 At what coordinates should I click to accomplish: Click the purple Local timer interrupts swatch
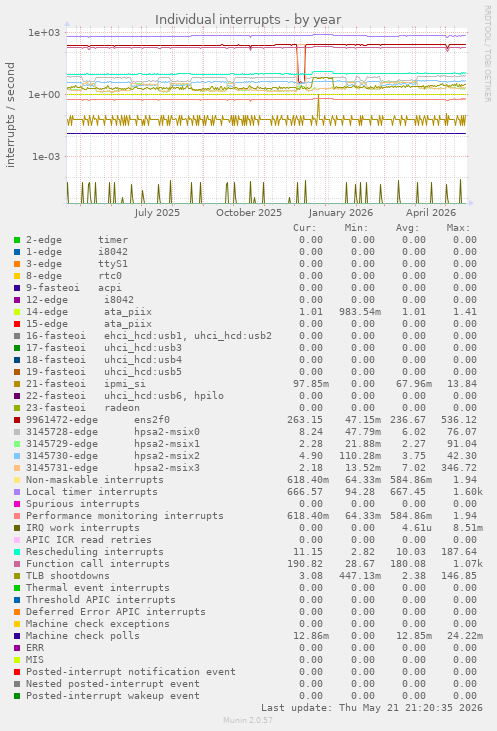pyautogui.click(x=17, y=492)
